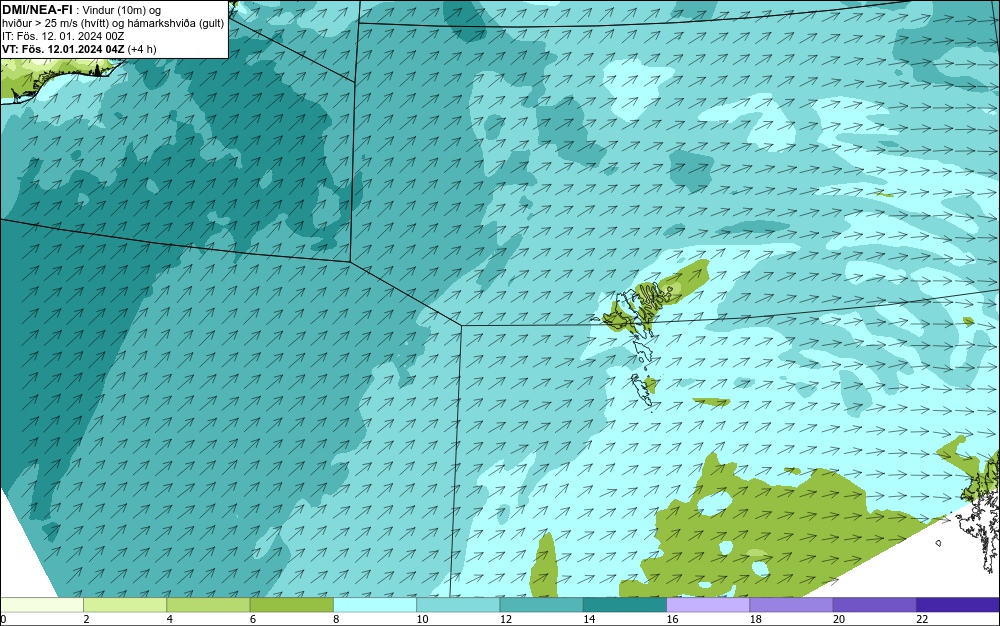Click the 4–6 m/s green legend swatch
1000x626 pixels.
coord(209,604)
